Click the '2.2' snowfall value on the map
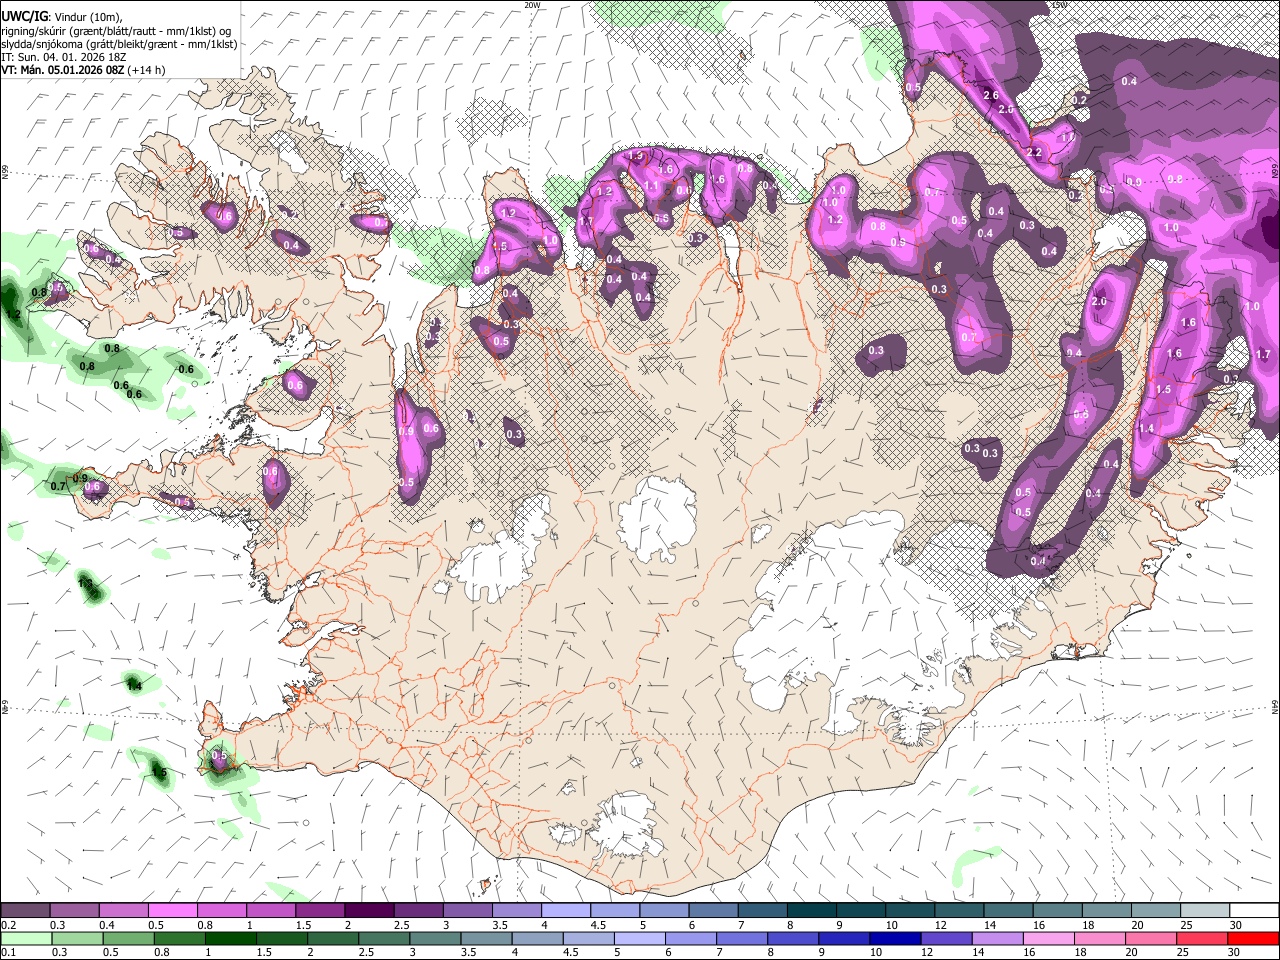 (x=1034, y=153)
